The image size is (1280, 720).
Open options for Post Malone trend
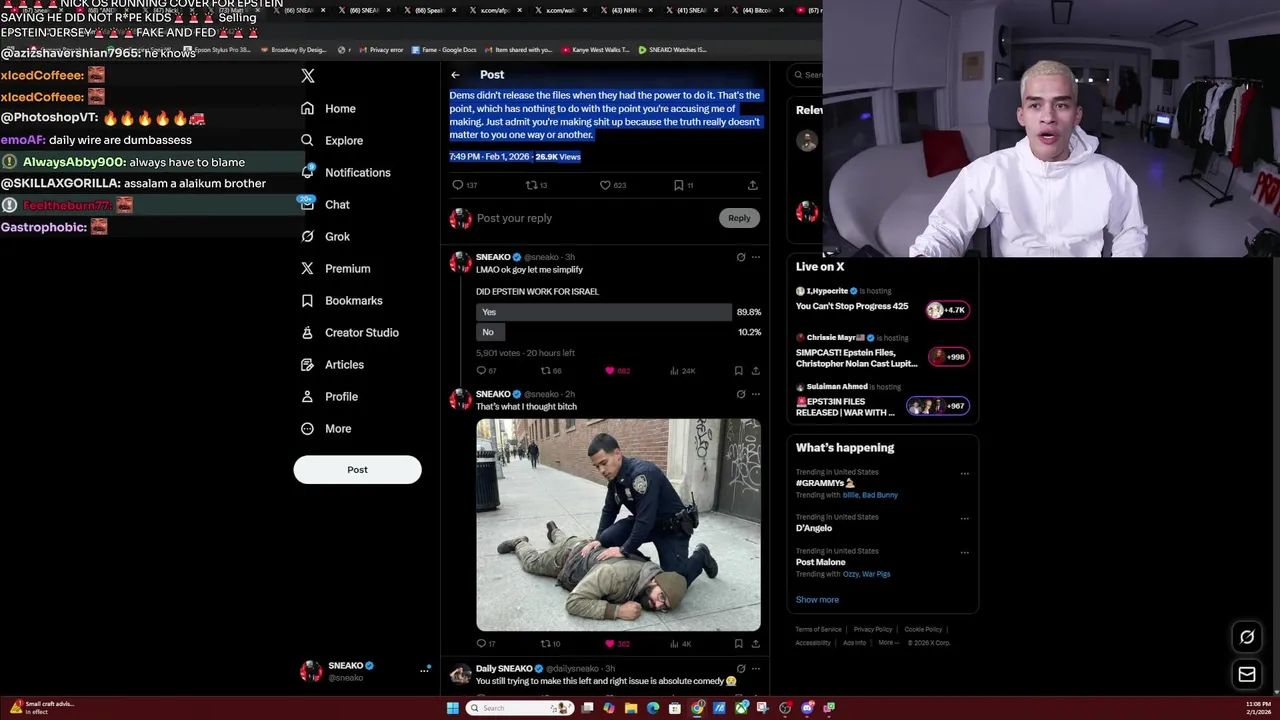[964, 553]
